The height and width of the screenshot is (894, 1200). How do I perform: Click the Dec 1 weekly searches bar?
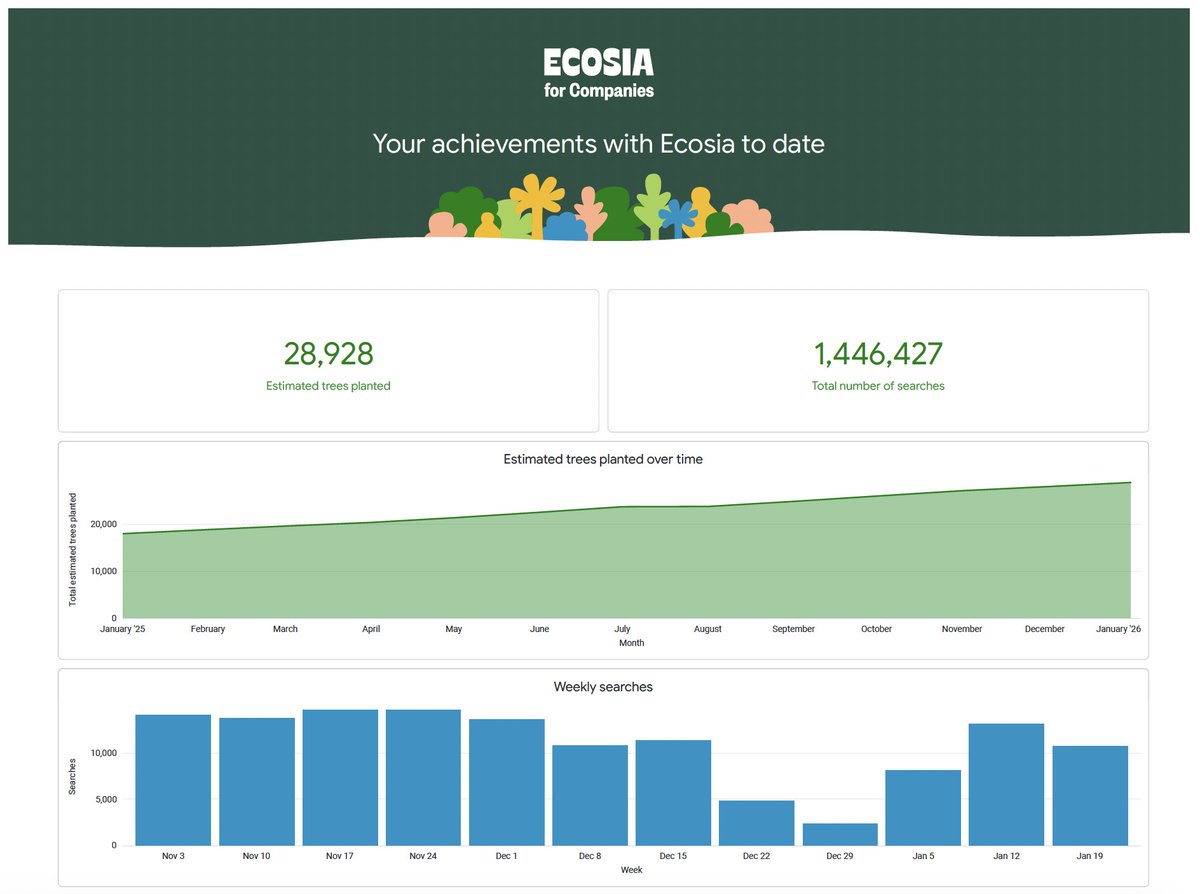[507, 782]
